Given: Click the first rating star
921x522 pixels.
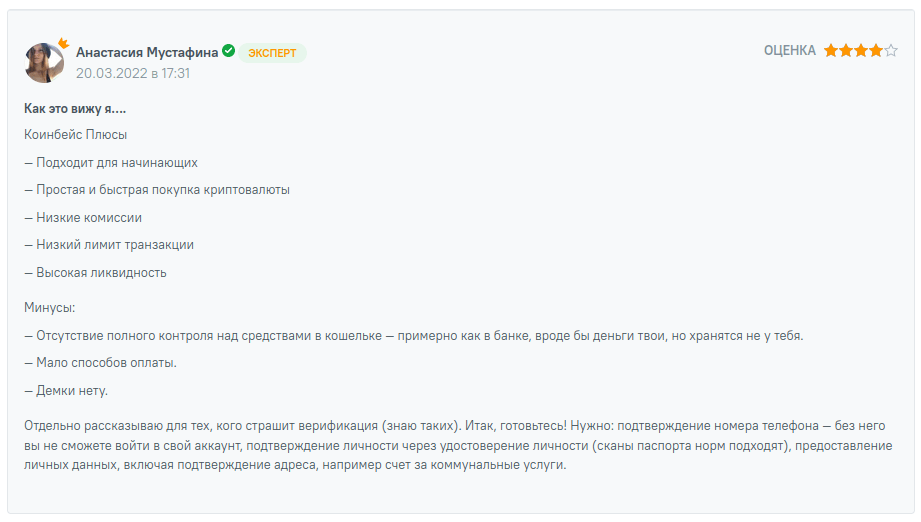Looking at the screenshot, I should coord(830,51).
